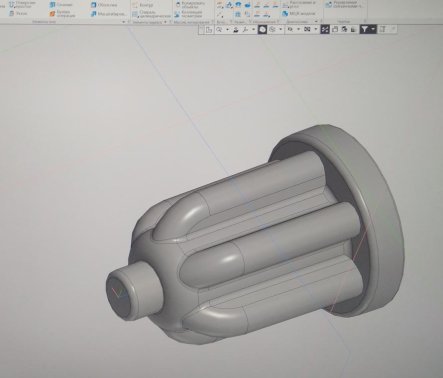Open the dropdown arrow beside the display-style icon
This screenshot has width=443, height=378.
(x=281, y=30)
